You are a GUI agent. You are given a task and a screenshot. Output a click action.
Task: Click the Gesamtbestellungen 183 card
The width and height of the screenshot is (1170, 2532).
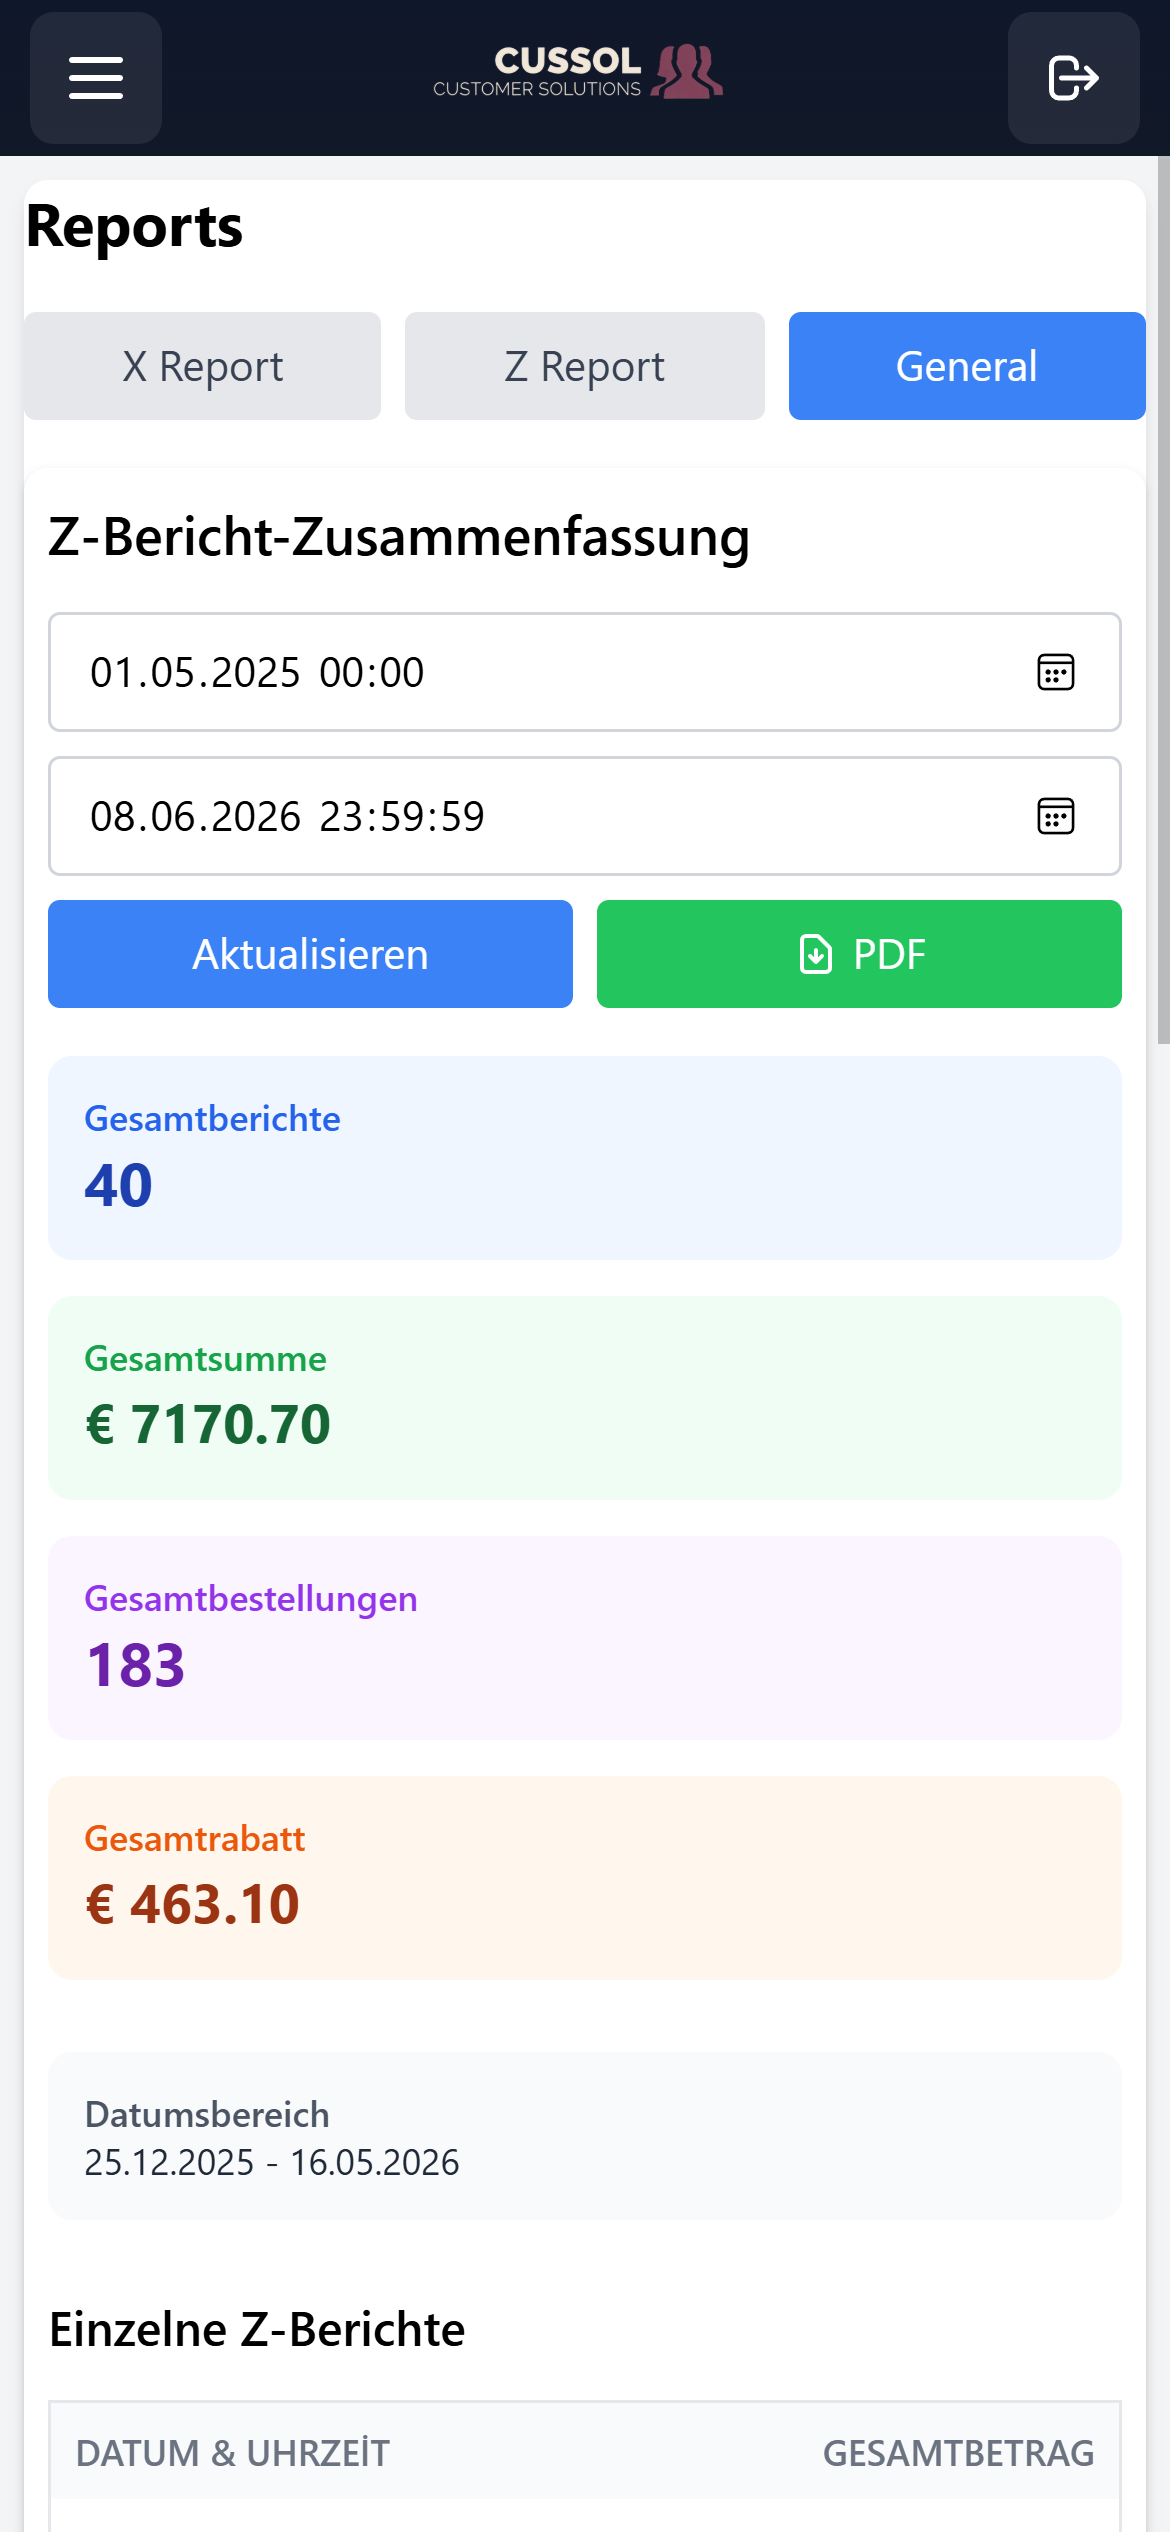pos(585,1638)
